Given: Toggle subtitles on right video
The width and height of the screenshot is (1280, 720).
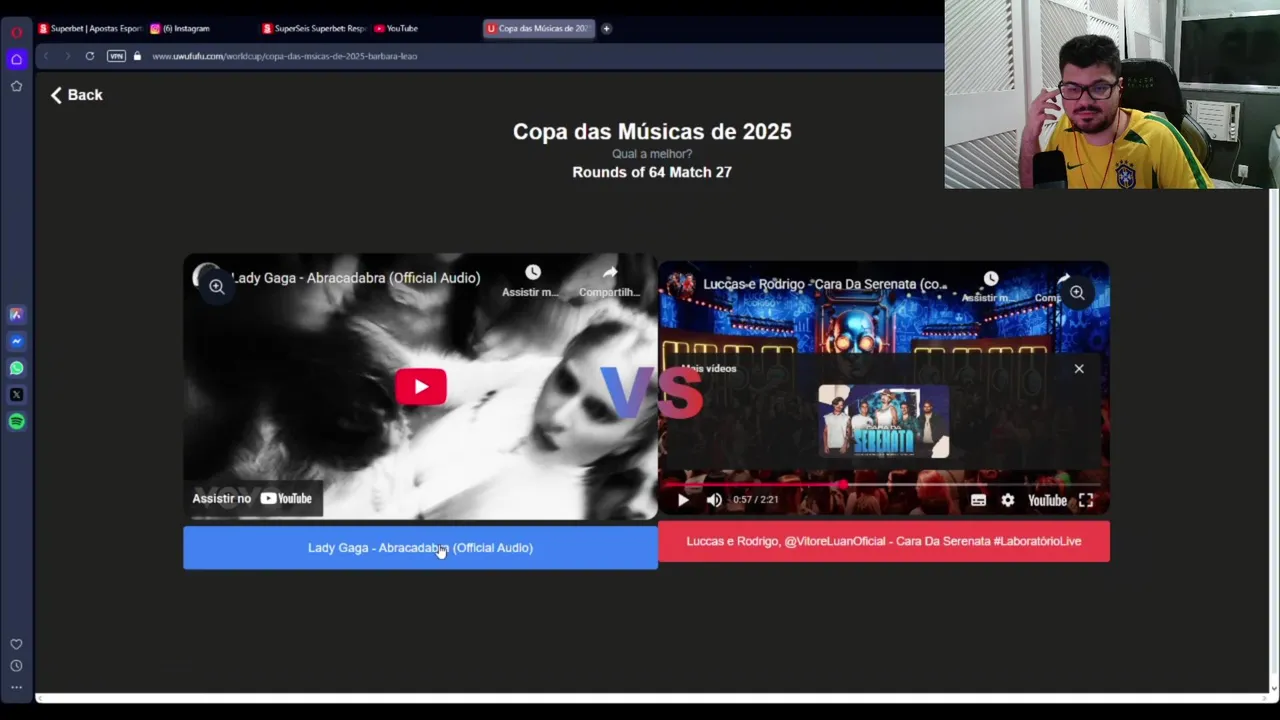Looking at the screenshot, I should point(978,500).
